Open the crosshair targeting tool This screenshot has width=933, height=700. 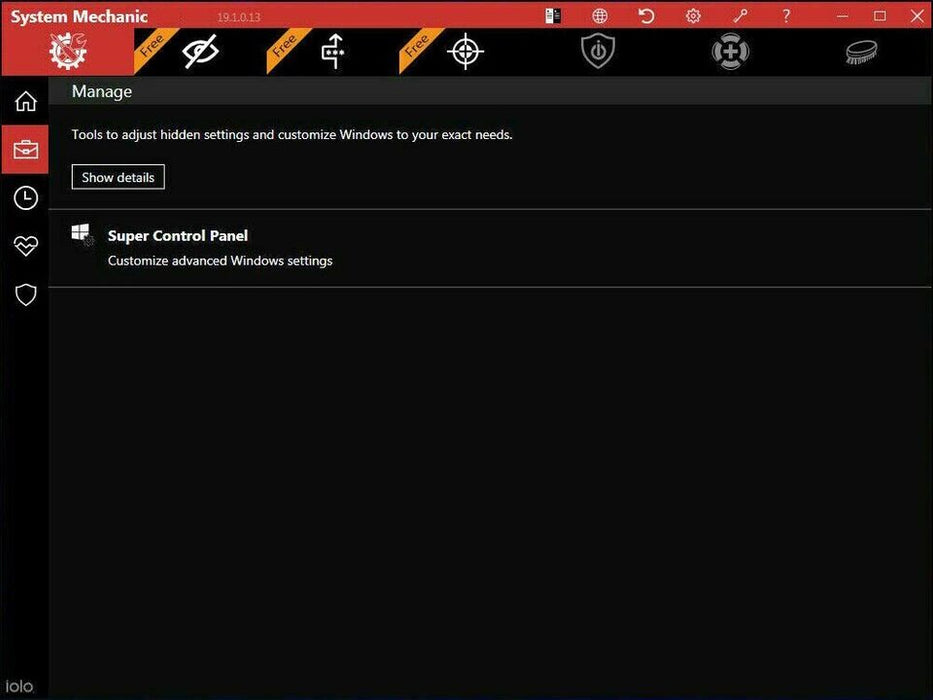click(x=464, y=51)
